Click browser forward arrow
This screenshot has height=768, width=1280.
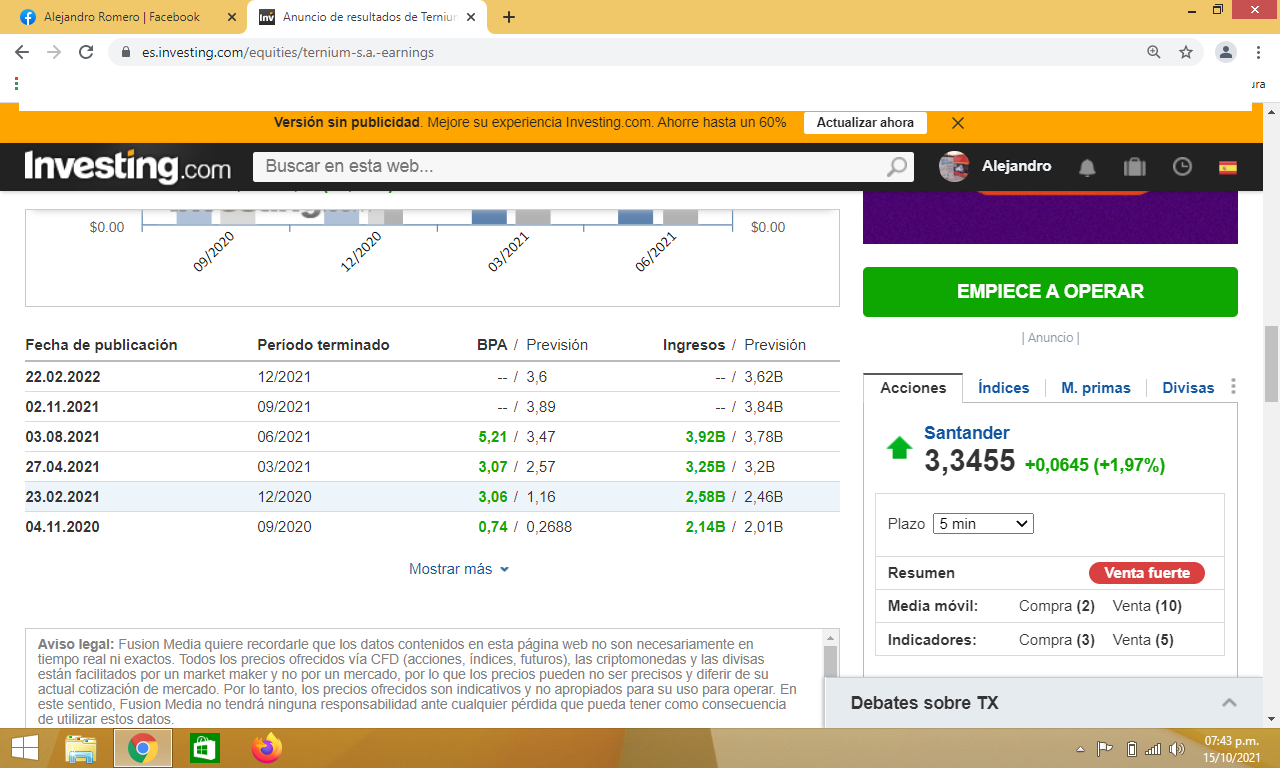pos(54,52)
